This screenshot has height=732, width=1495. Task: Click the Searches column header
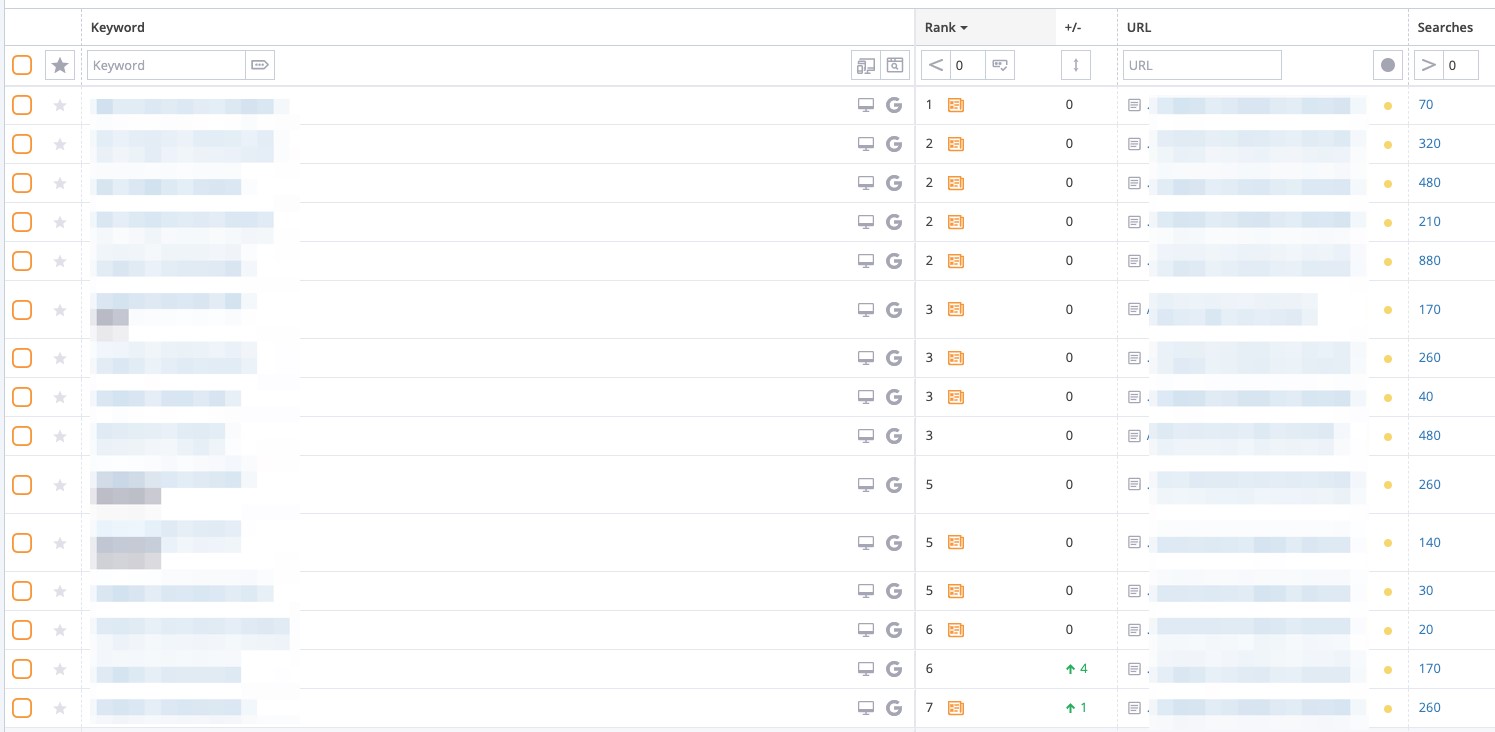(x=1445, y=28)
